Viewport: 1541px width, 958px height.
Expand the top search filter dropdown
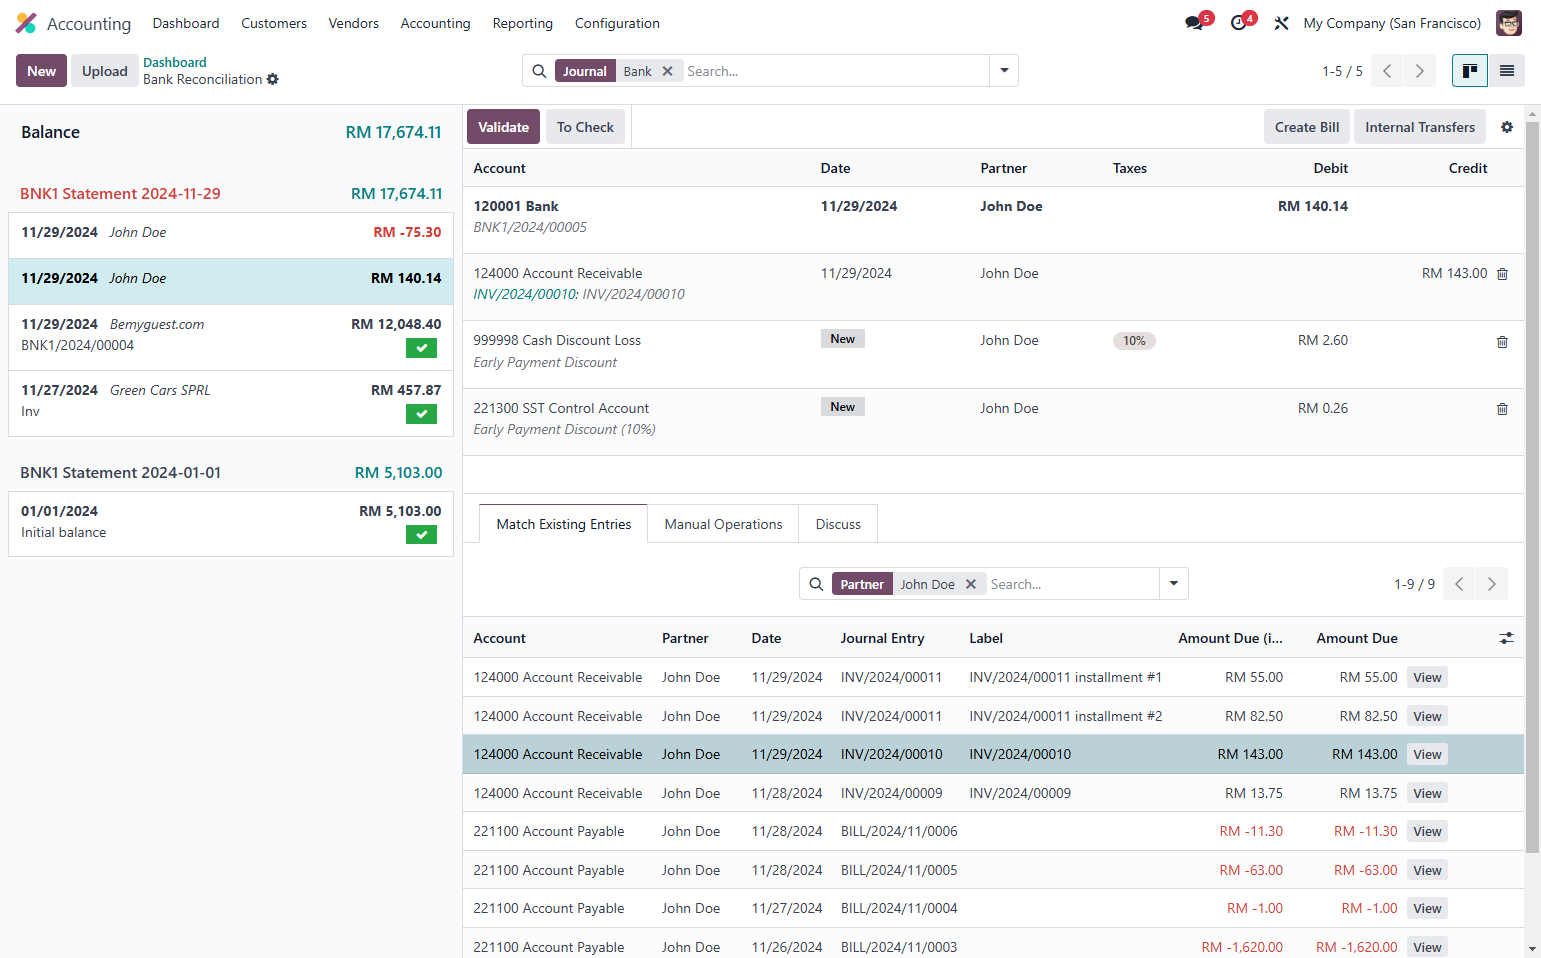(x=1004, y=71)
